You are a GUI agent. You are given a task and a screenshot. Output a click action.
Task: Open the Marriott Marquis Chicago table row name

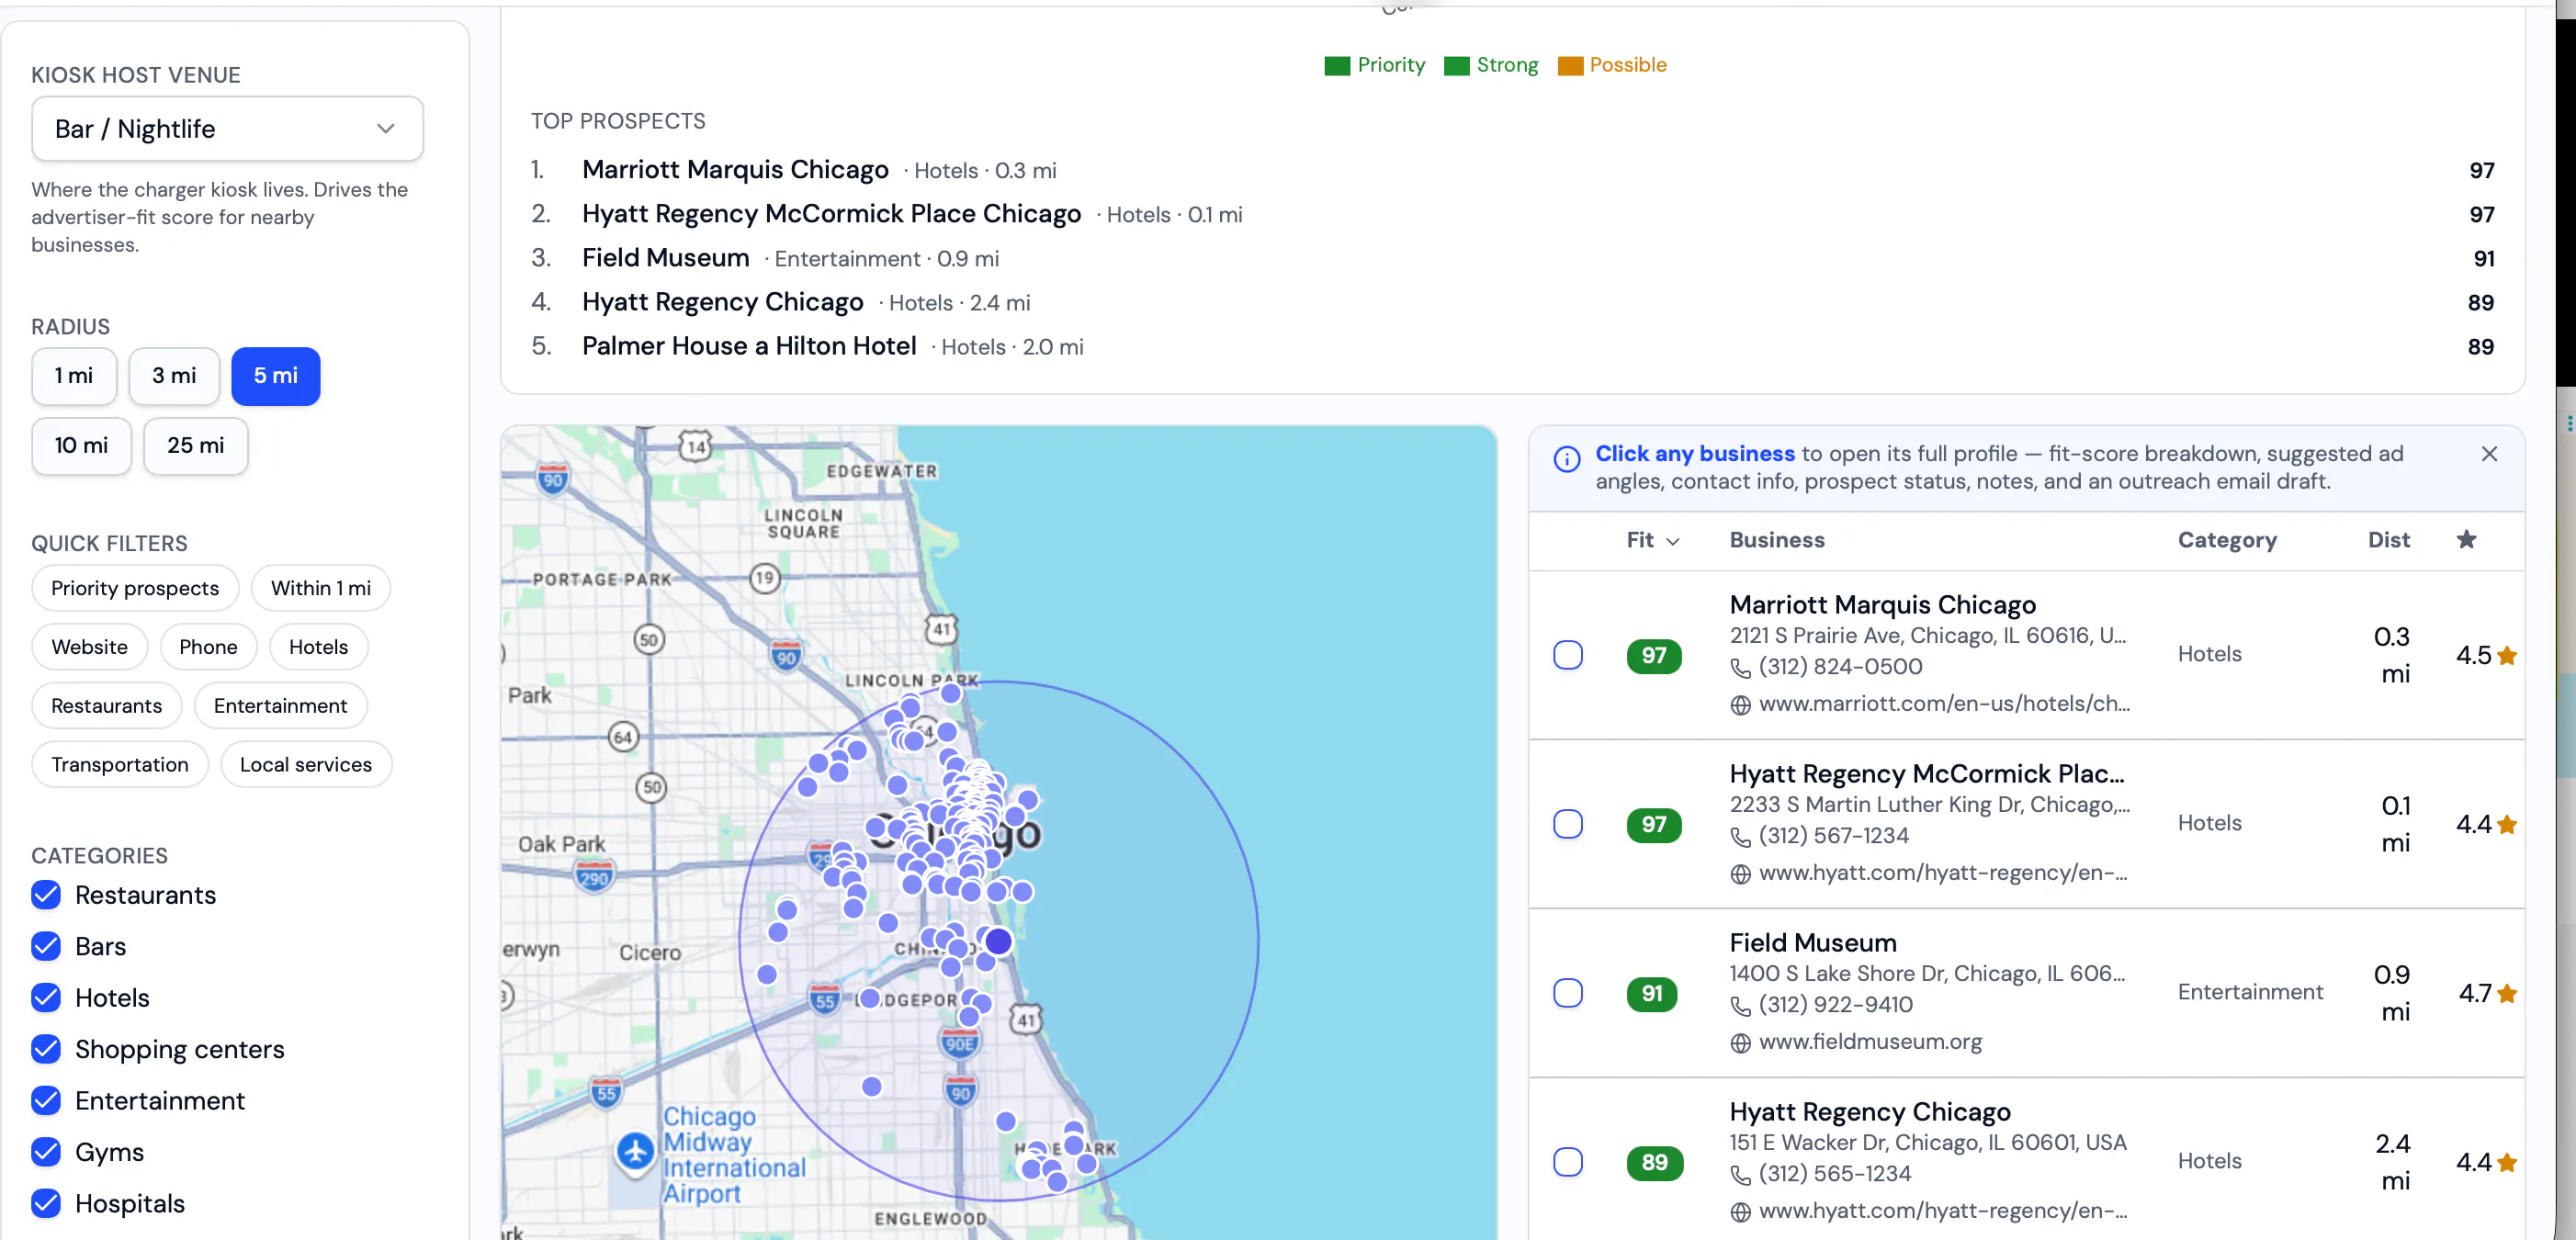coord(1882,605)
